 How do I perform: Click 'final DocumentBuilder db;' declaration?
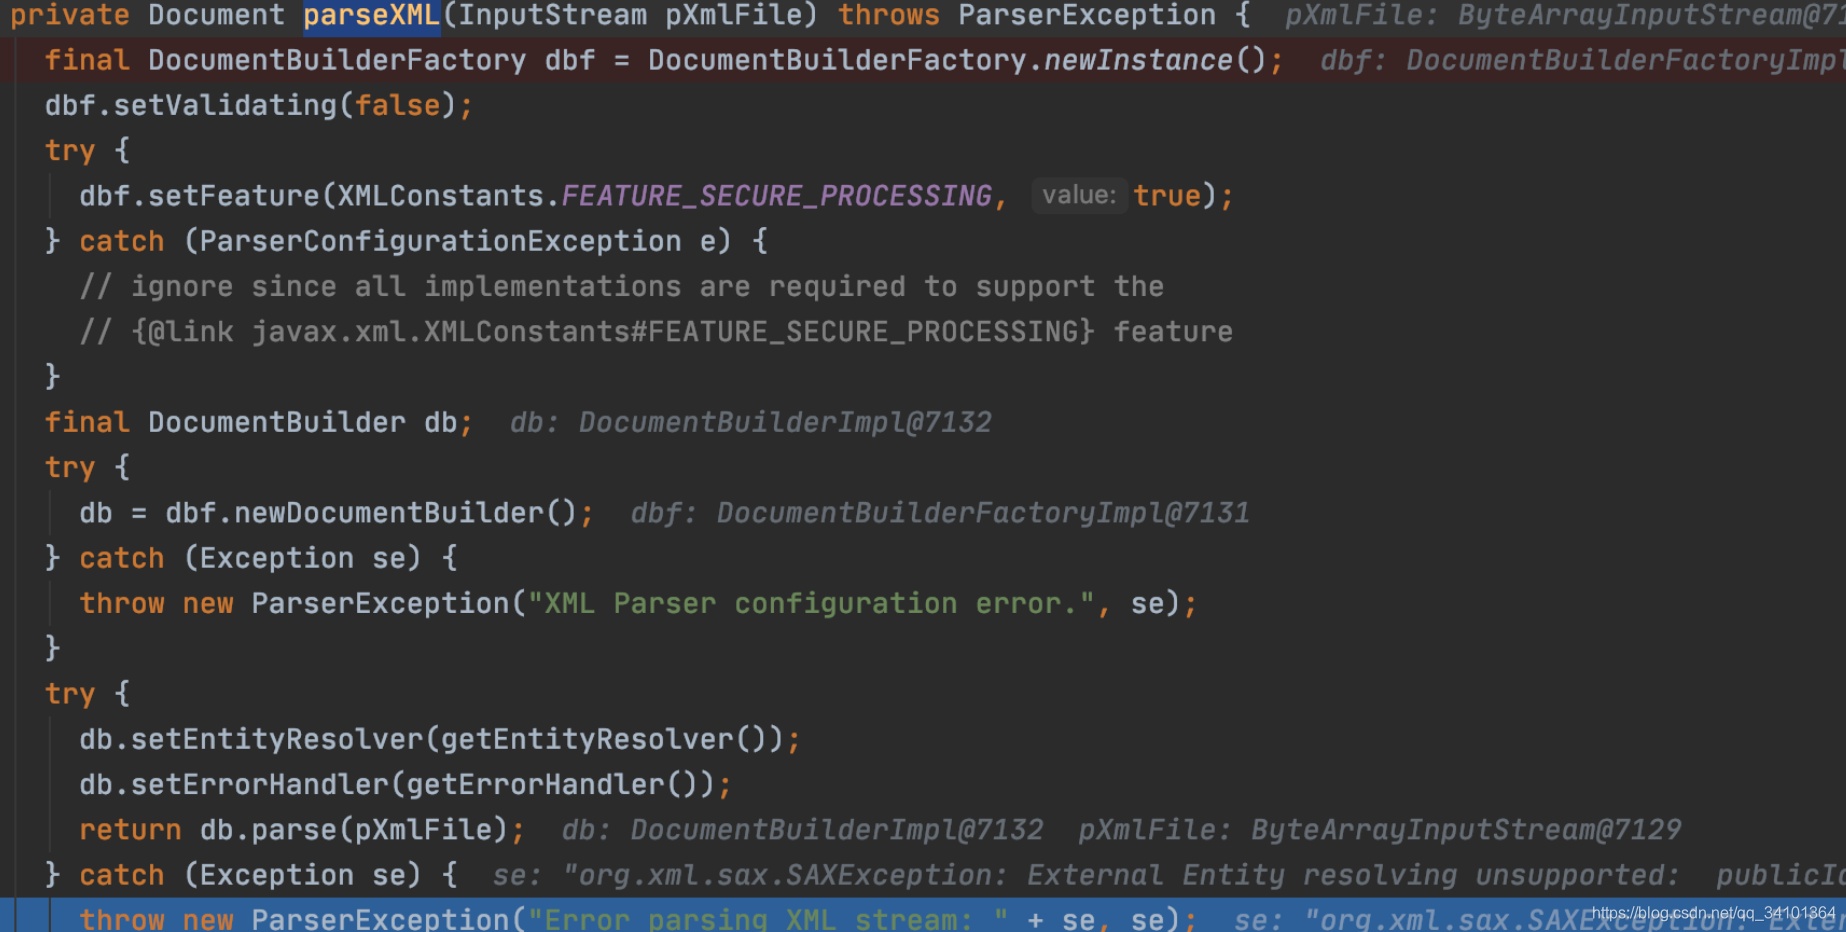point(259,422)
